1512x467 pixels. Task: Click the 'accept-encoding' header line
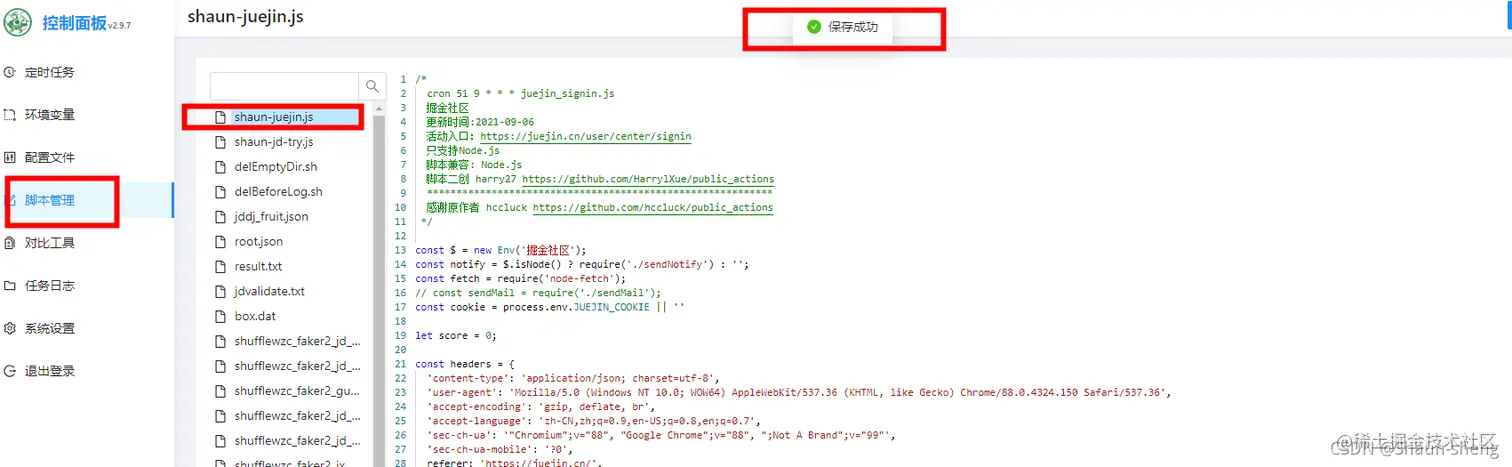541,407
